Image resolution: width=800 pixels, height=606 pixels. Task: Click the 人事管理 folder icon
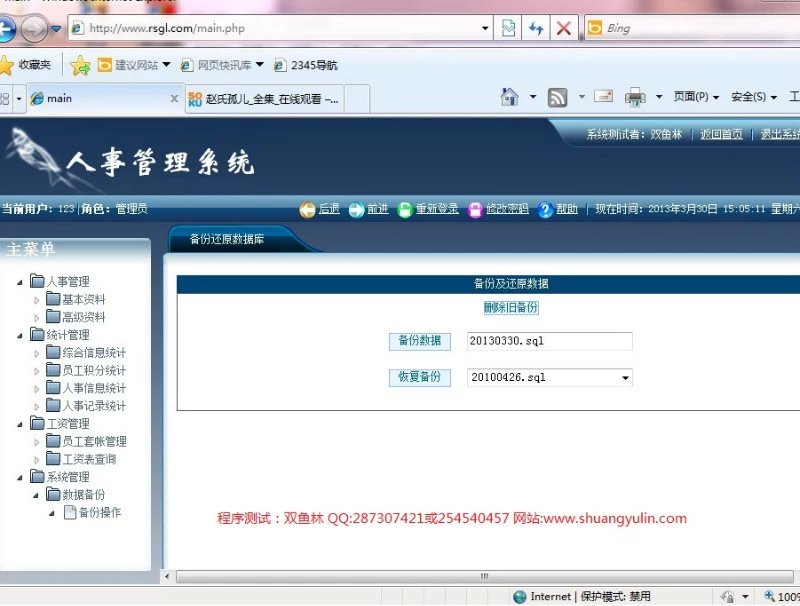click(x=37, y=281)
